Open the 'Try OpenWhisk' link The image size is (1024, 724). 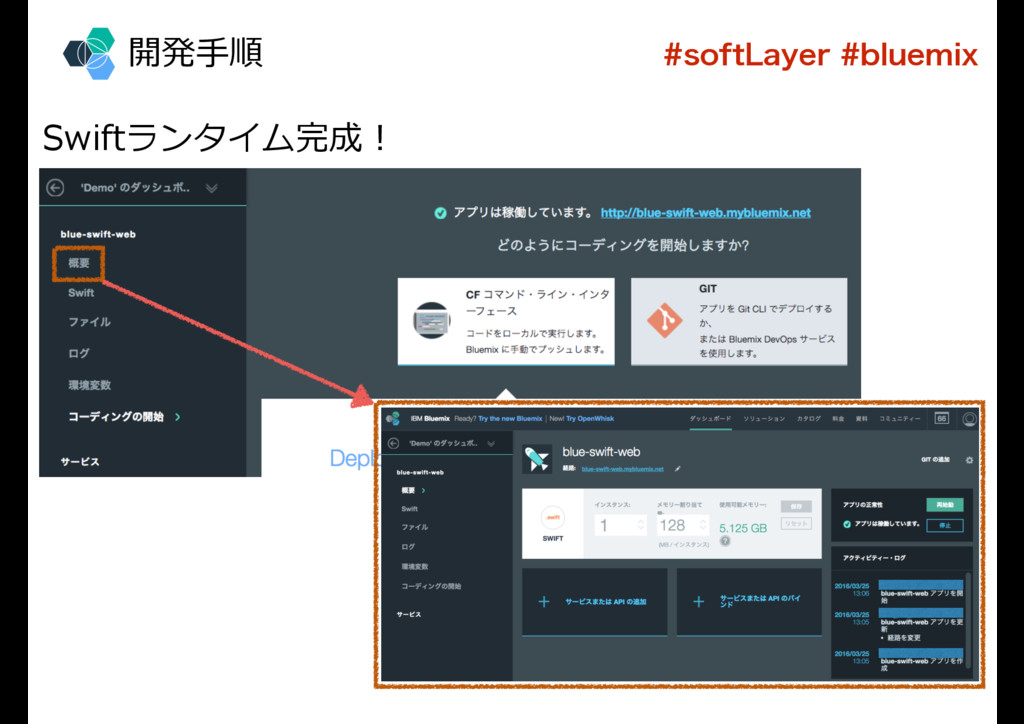pyautogui.click(x=590, y=418)
